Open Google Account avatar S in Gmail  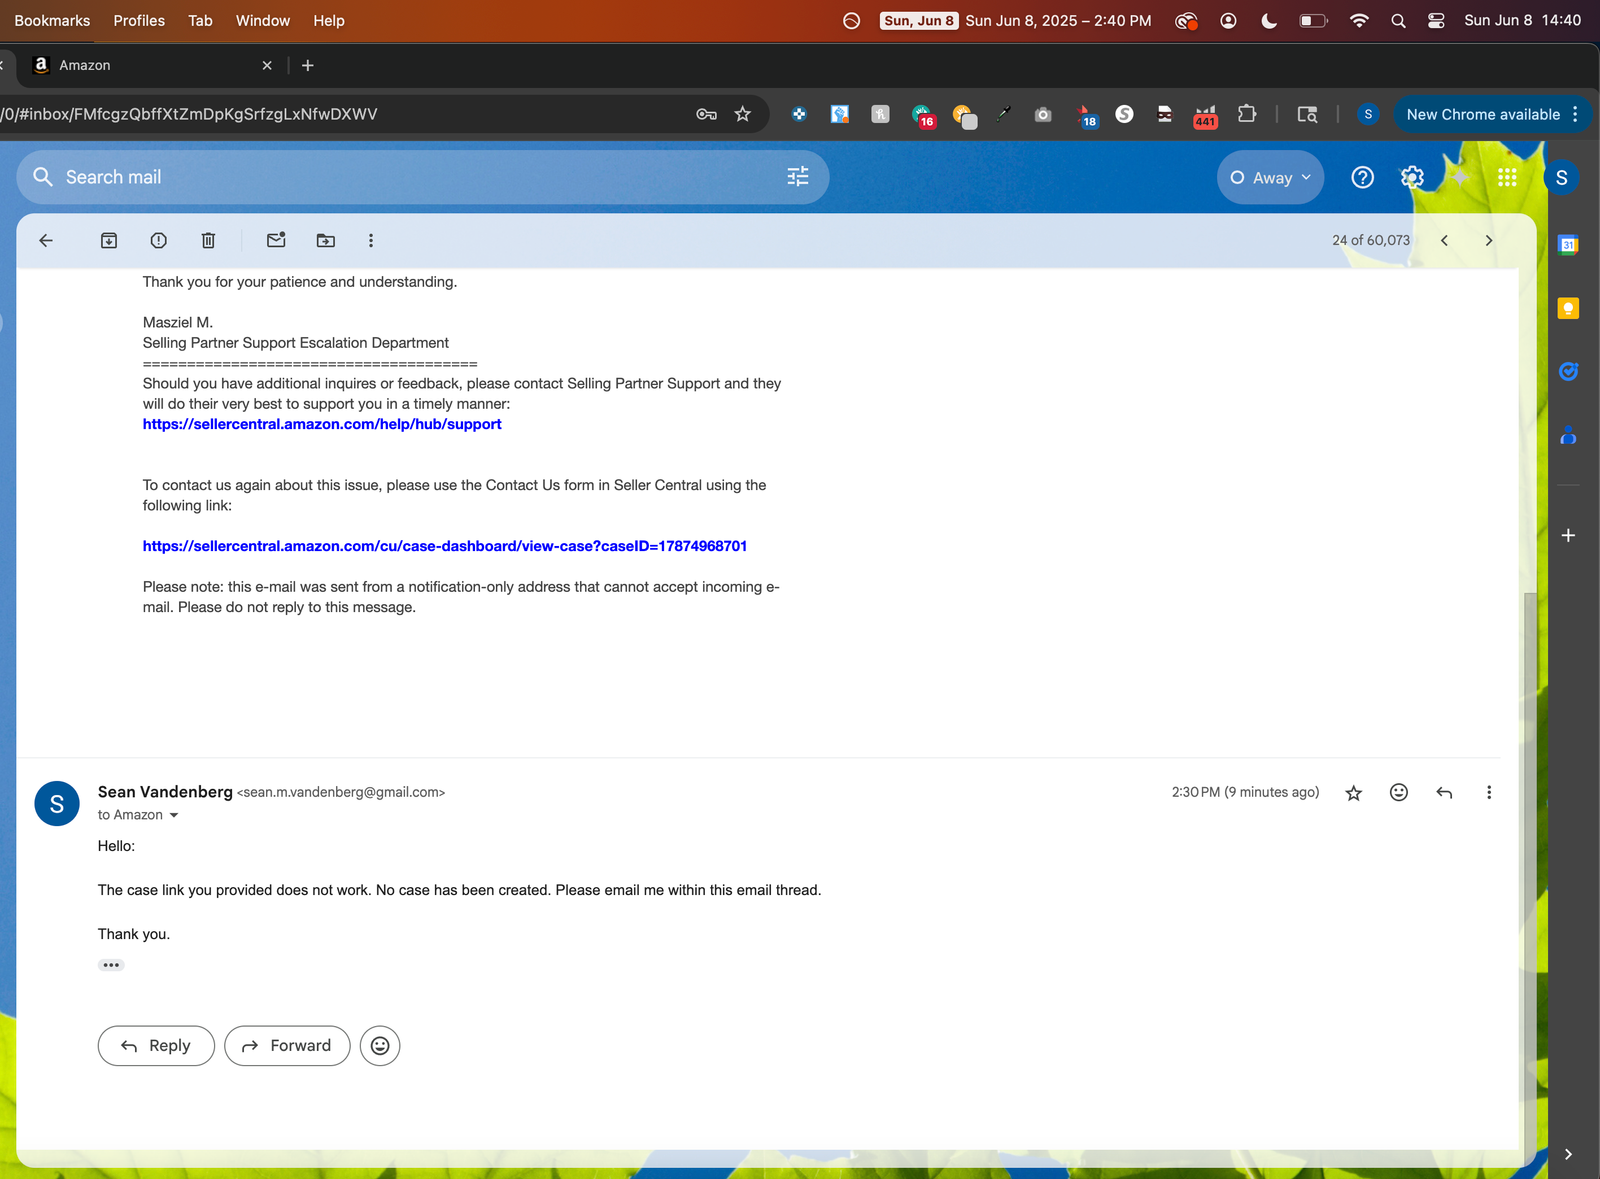(1561, 177)
